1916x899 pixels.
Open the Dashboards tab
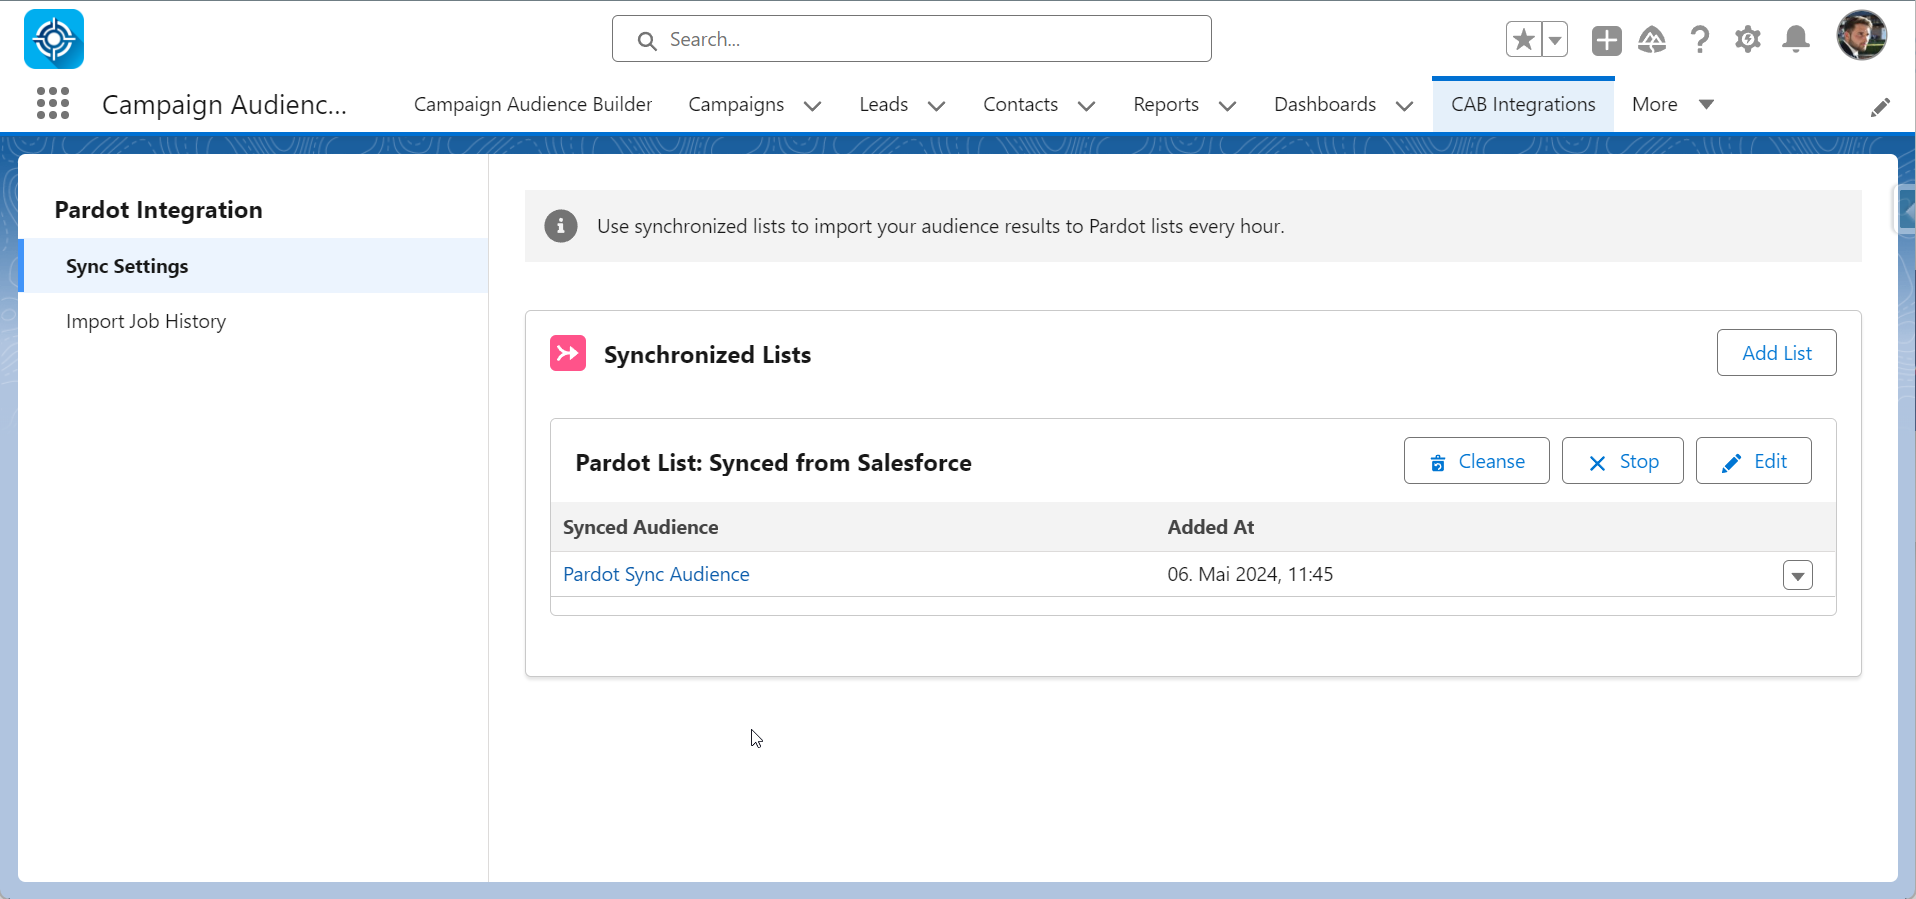click(1325, 104)
